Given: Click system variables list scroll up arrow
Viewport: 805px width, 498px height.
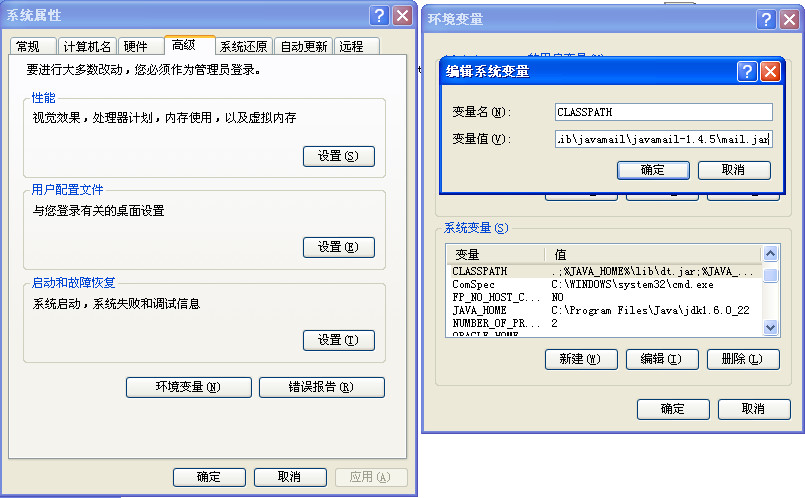Looking at the screenshot, I should [x=770, y=254].
